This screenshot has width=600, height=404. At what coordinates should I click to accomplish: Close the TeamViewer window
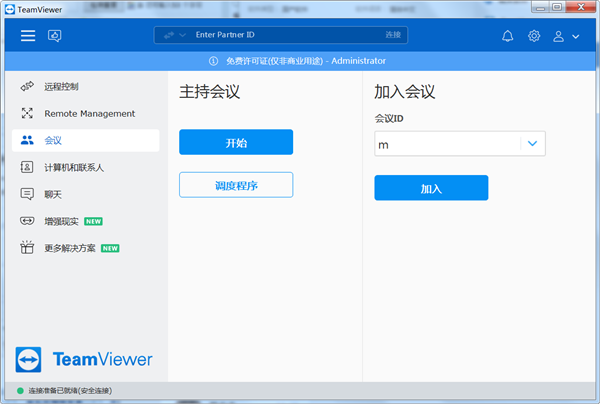coord(581,7)
